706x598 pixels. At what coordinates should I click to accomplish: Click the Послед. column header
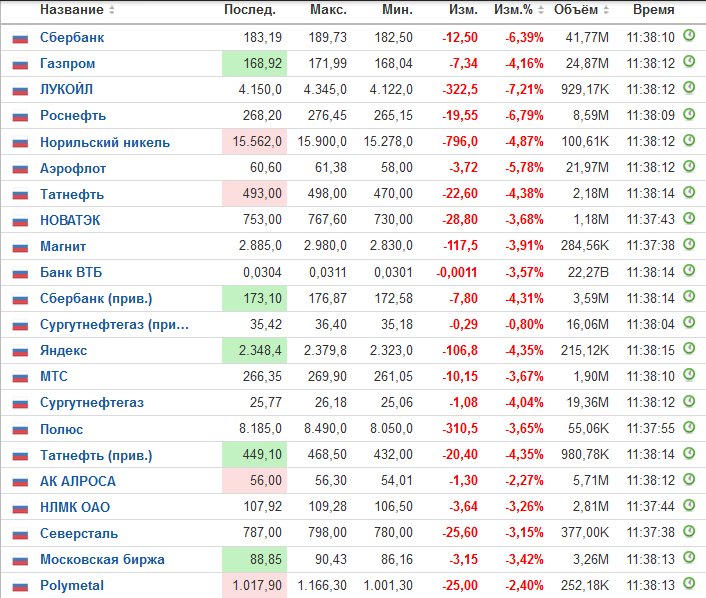[x=250, y=9]
